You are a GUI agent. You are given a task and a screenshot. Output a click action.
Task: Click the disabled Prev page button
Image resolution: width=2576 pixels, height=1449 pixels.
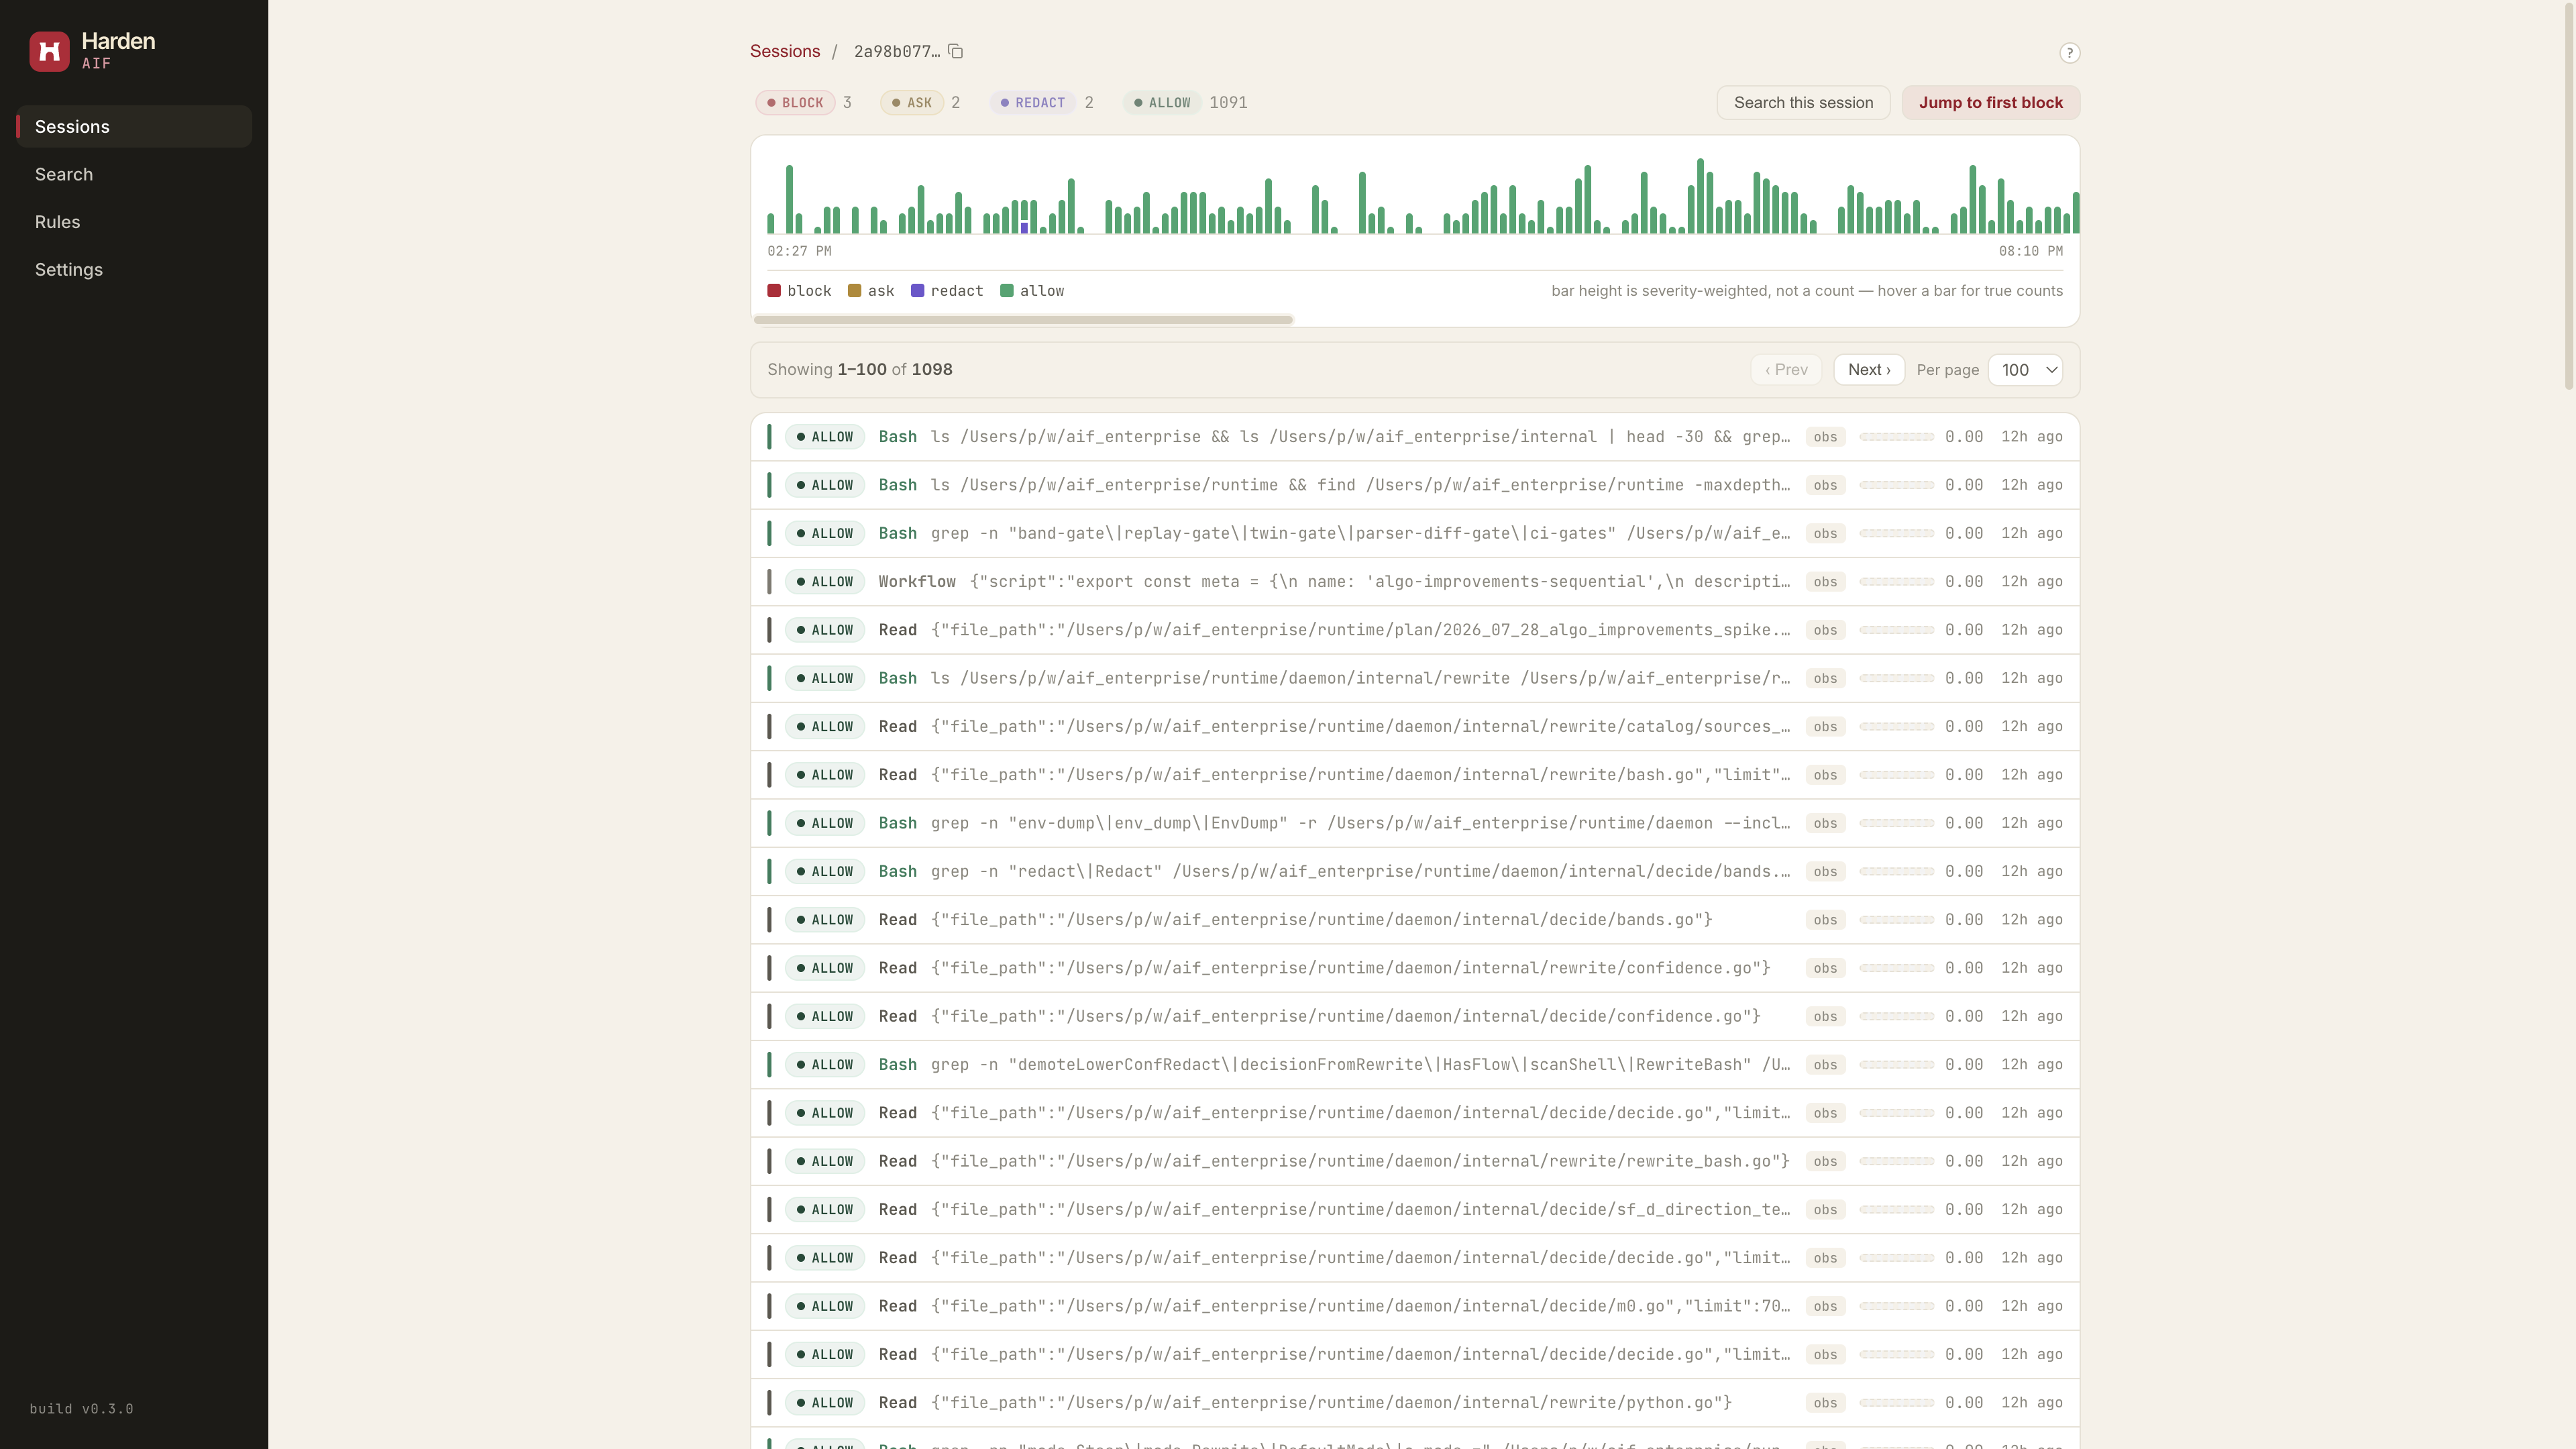[x=1786, y=370]
